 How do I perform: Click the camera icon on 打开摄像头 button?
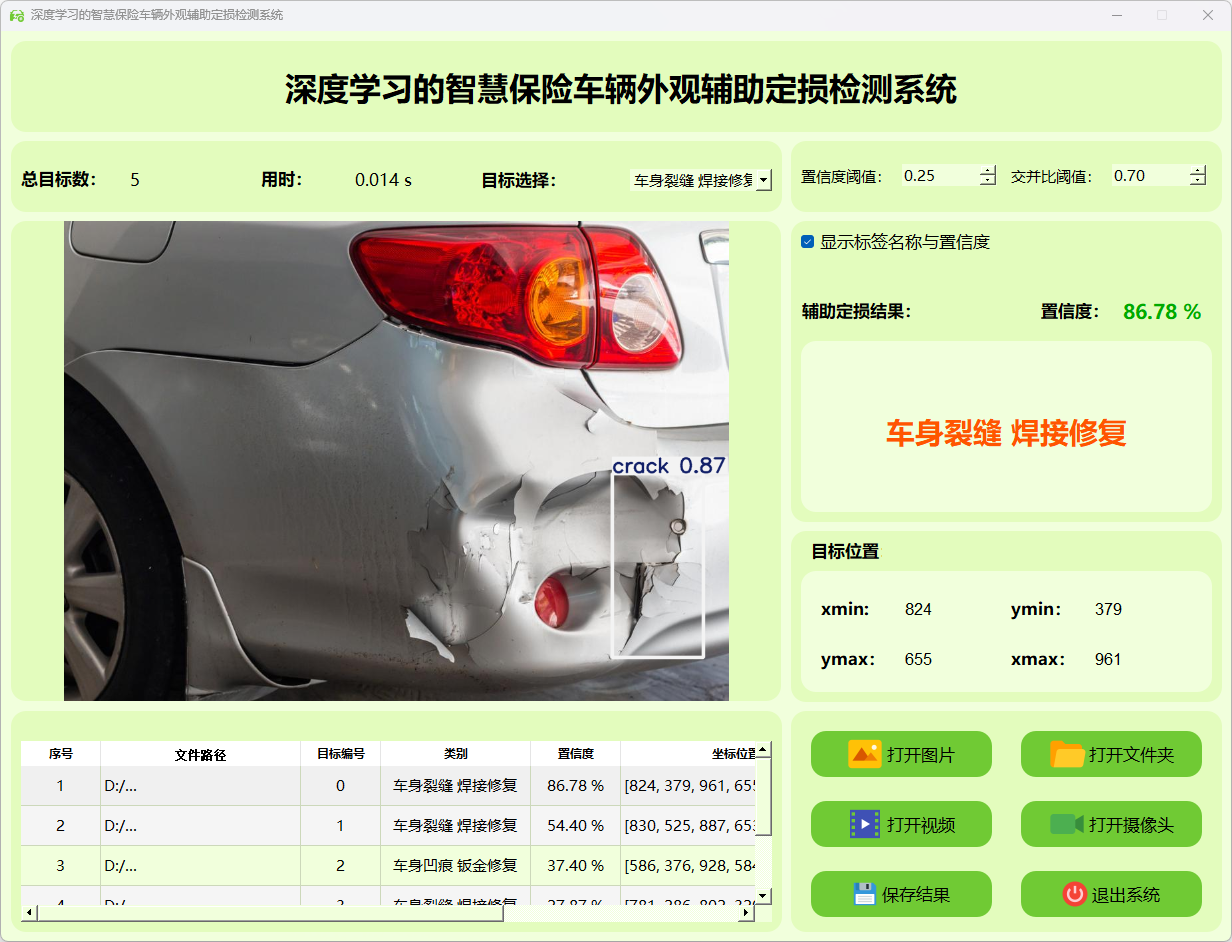(1067, 824)
